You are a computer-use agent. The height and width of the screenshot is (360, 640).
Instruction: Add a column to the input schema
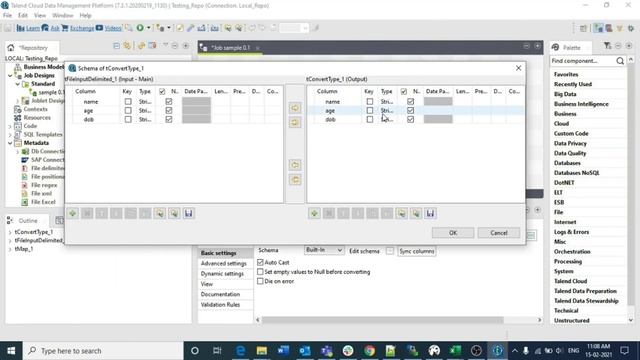coord(73,213)
